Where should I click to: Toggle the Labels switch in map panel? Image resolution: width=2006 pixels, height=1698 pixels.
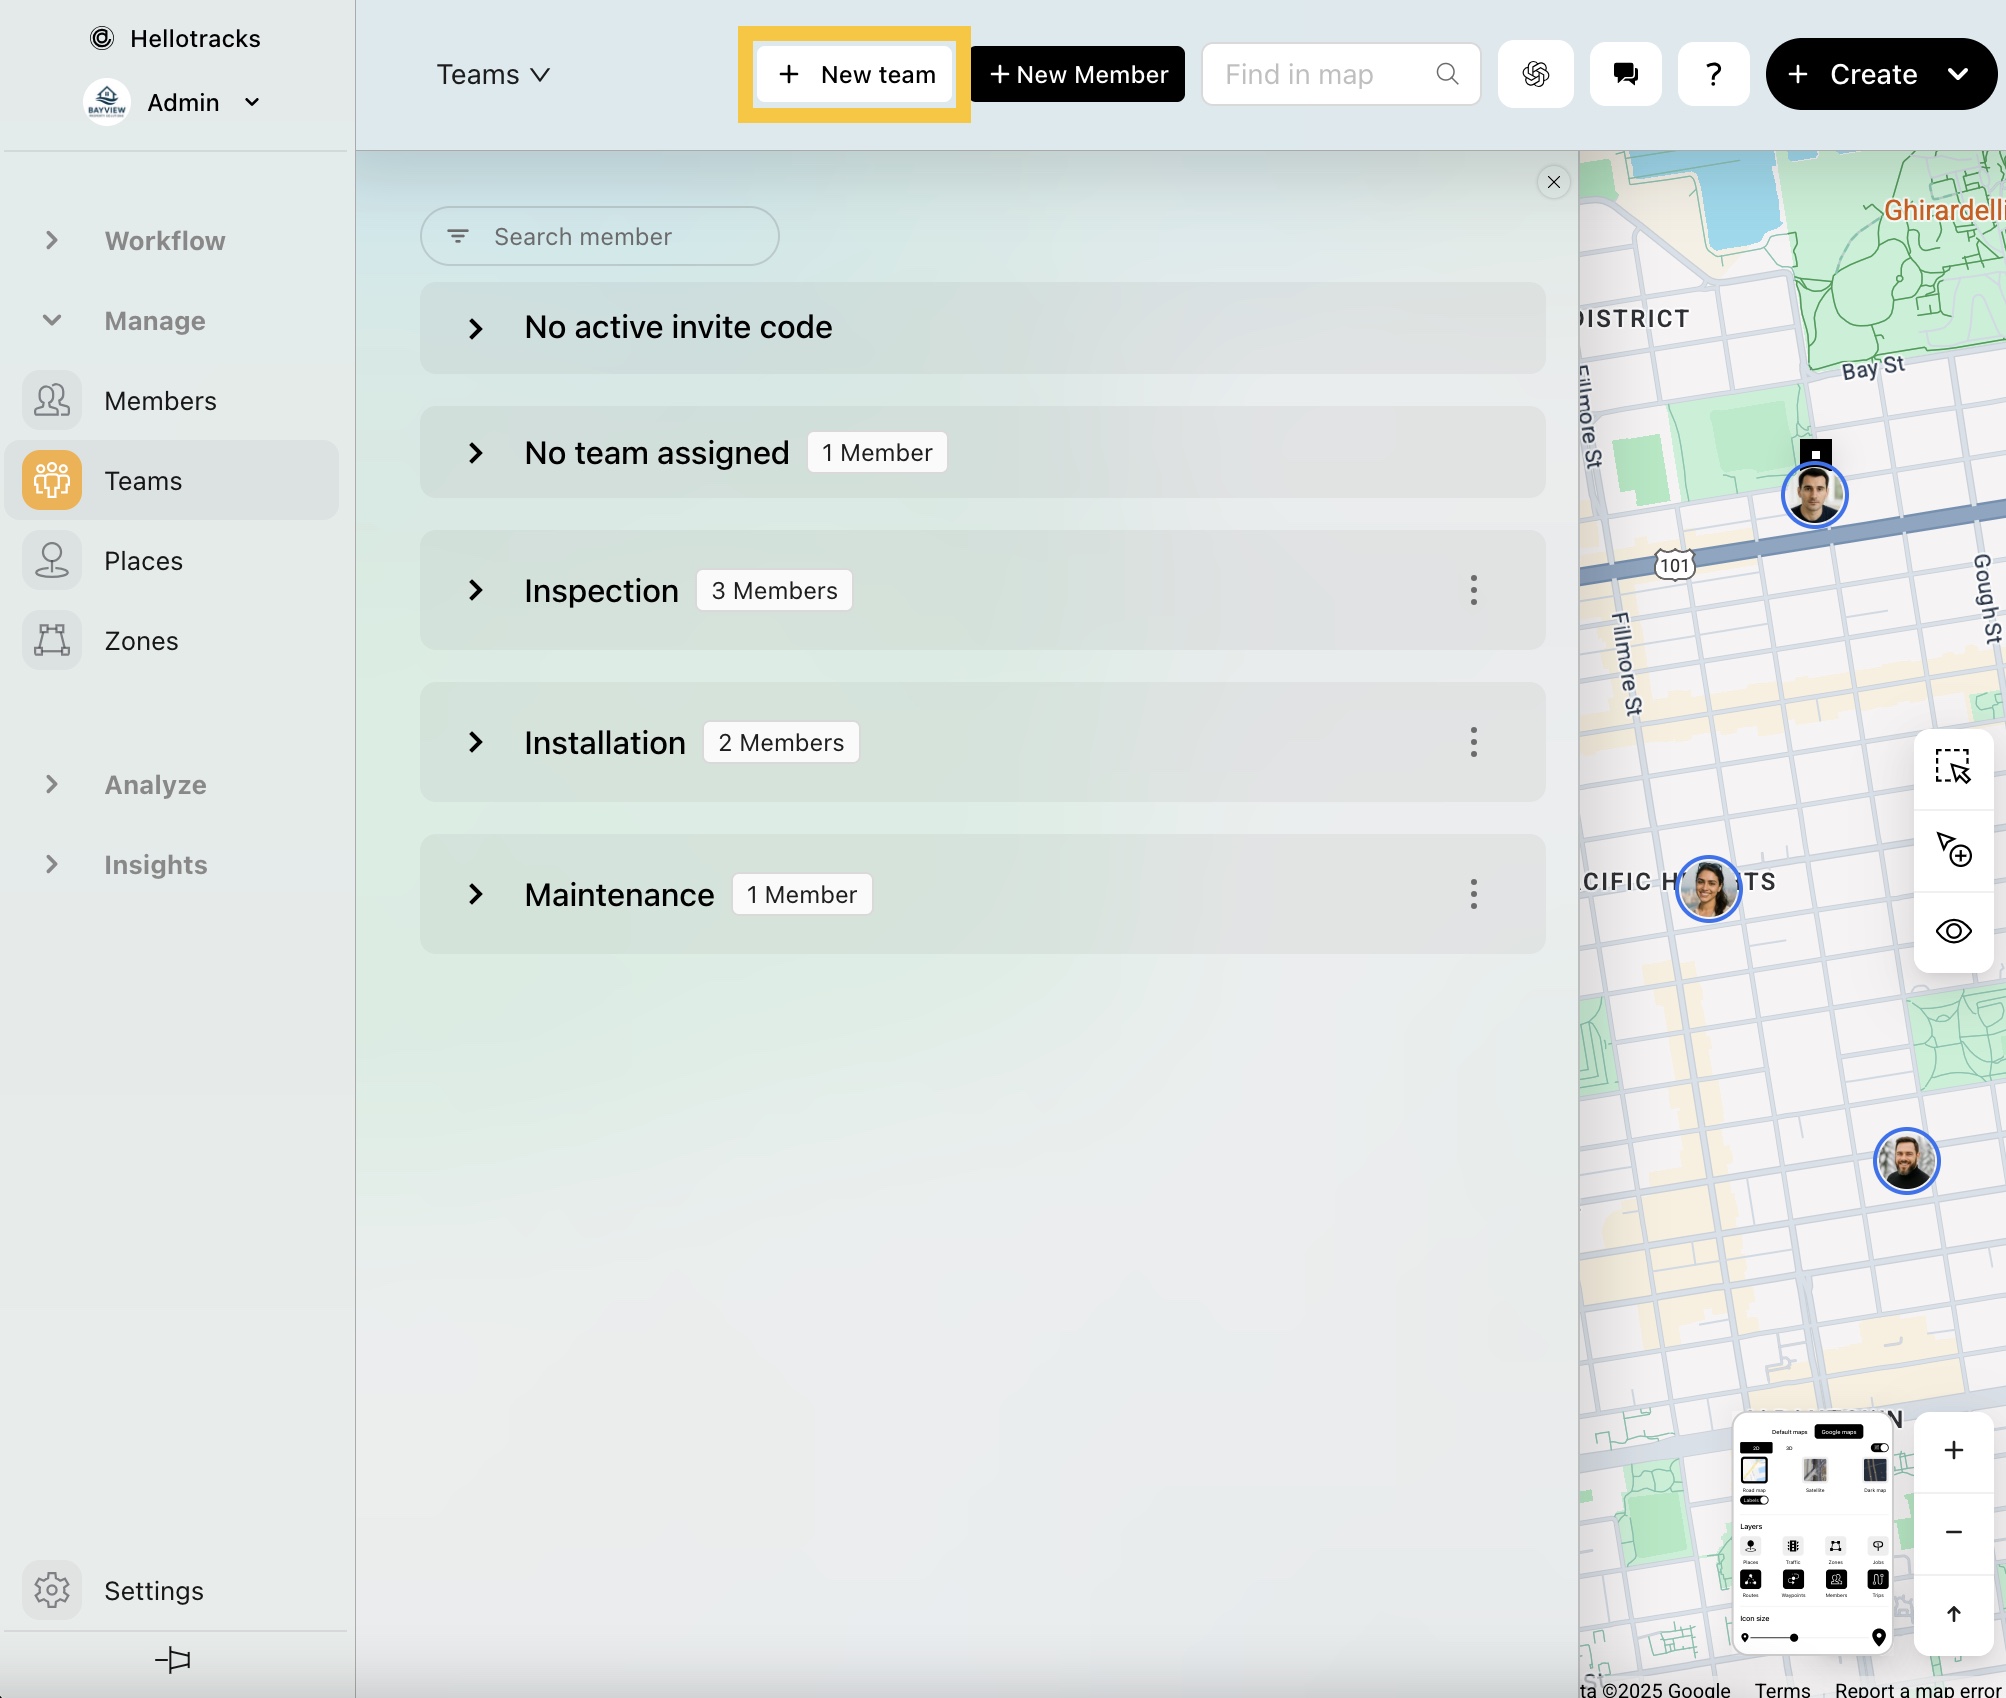pos(1755,1500)
